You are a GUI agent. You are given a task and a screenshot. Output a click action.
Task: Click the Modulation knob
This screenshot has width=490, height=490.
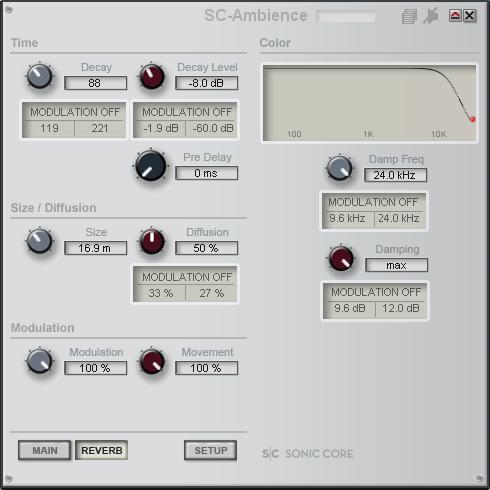(x=39, y=361)
